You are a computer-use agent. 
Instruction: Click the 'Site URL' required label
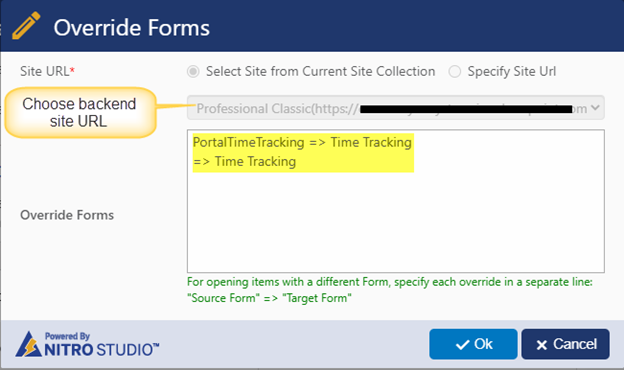point(47,71)
